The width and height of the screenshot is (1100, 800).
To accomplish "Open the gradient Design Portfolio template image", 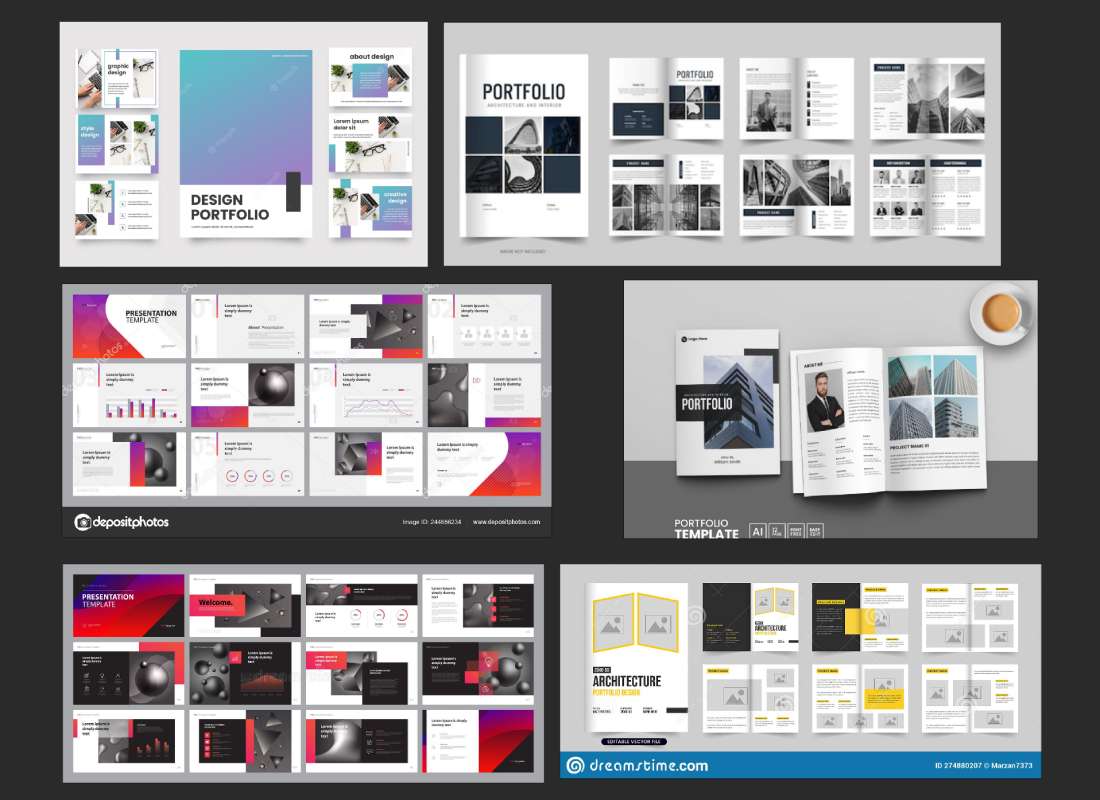I will [243, 144].
